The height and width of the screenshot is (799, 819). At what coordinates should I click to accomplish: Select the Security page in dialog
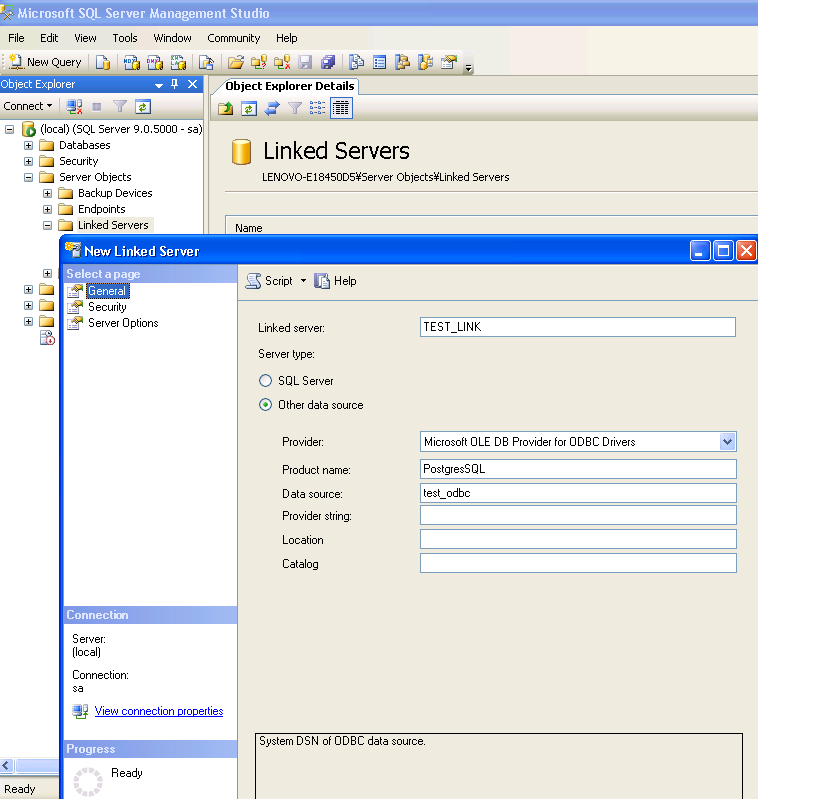click(x=107, y=307)
